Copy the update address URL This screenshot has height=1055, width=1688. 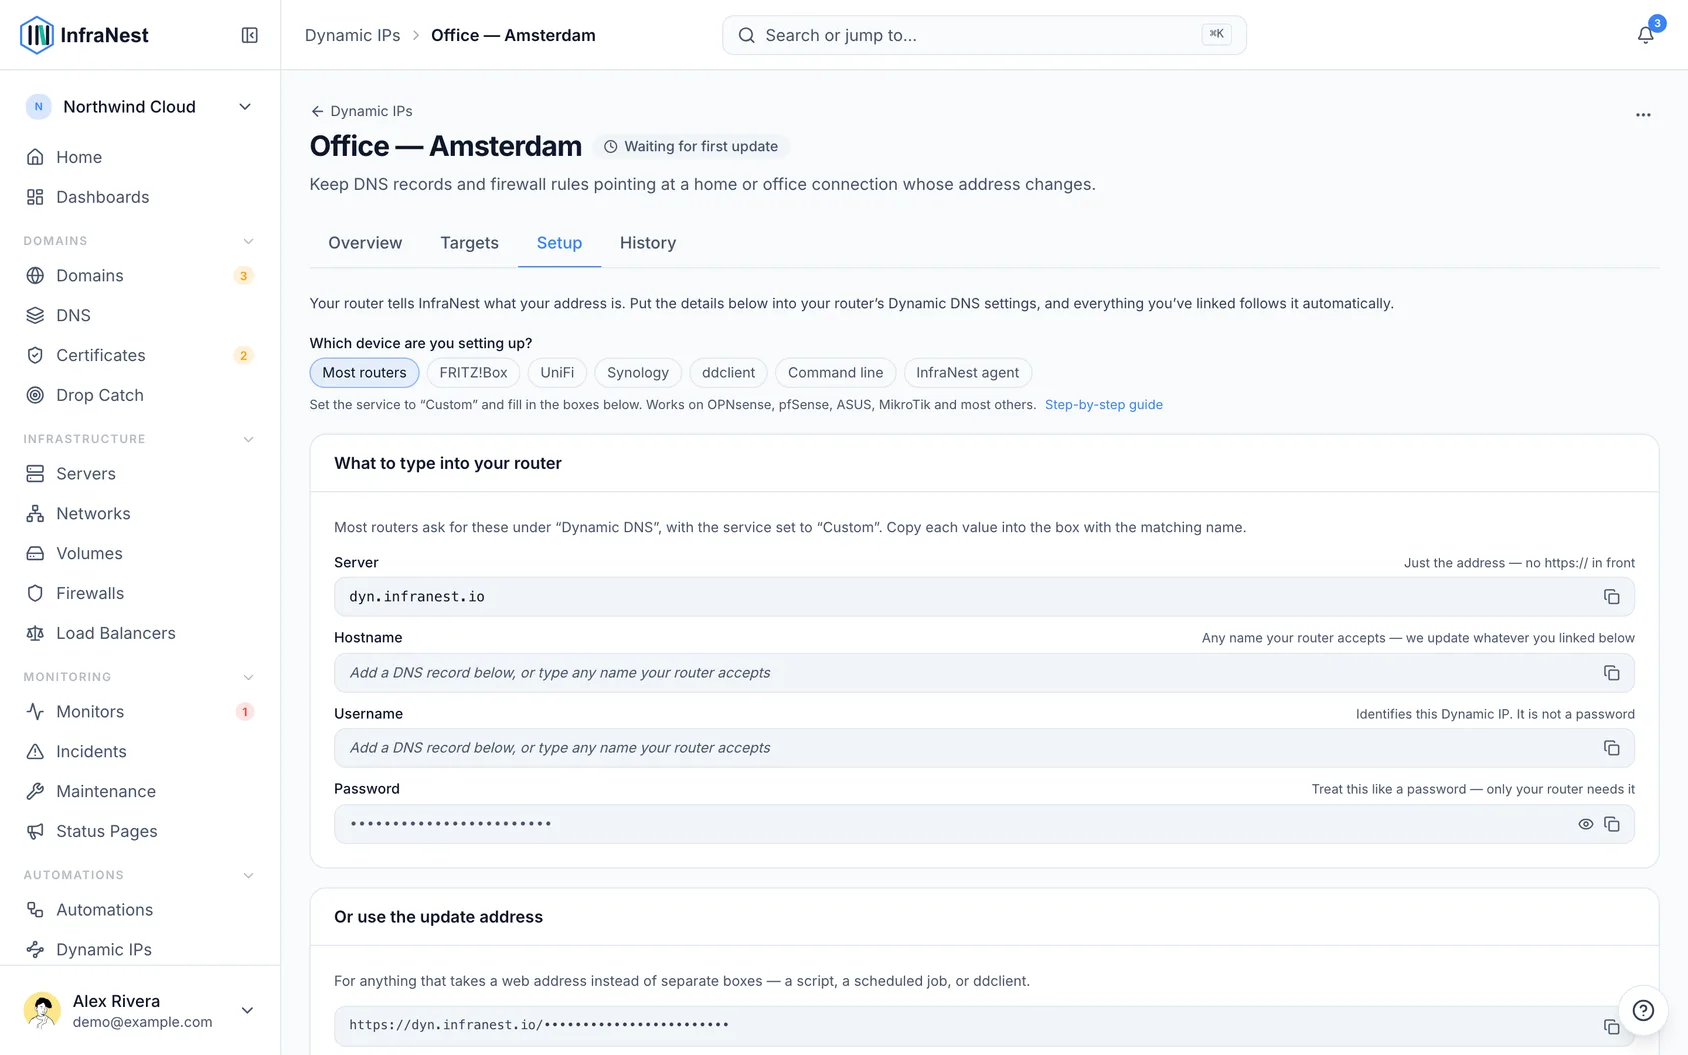1611,1027
